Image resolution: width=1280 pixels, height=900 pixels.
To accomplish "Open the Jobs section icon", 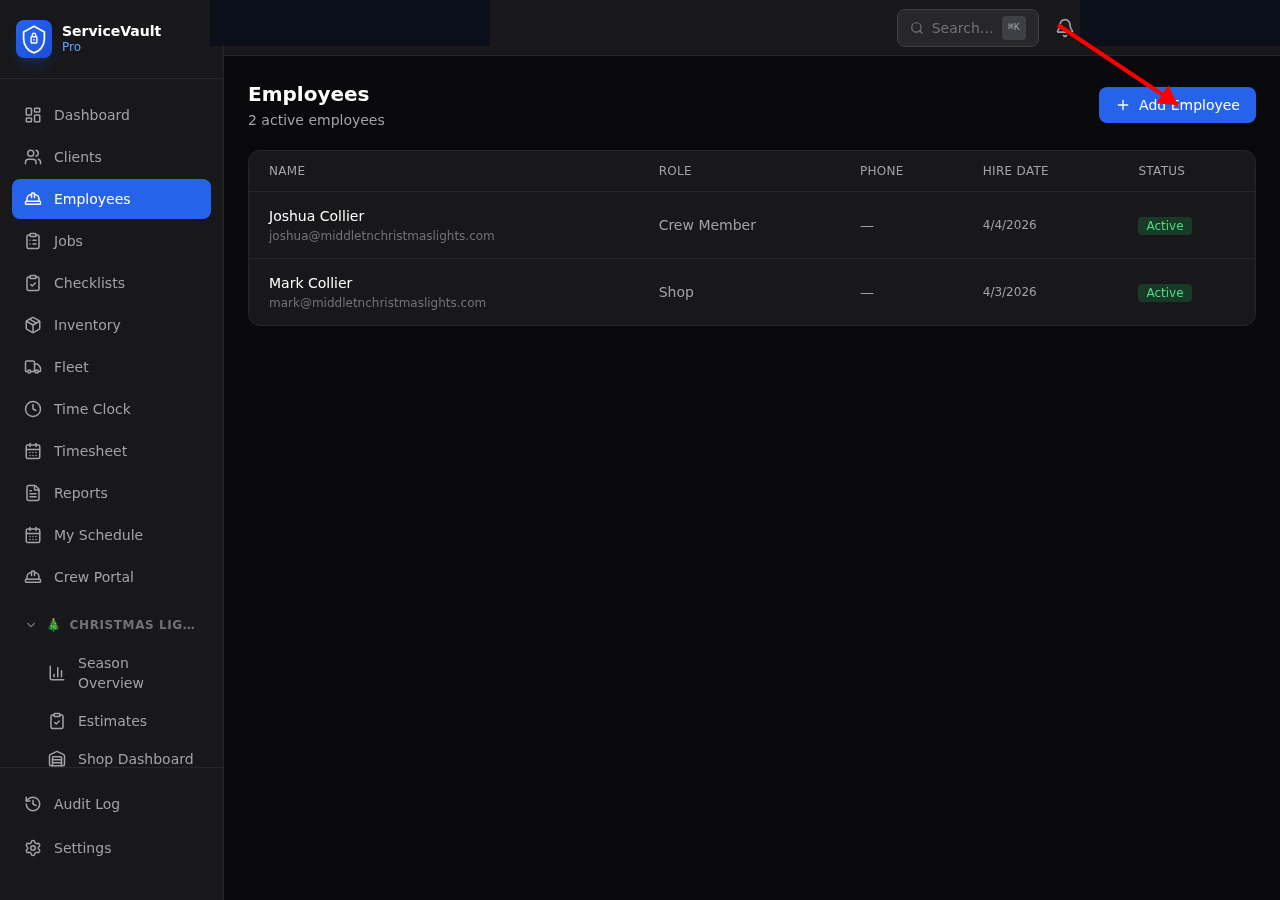I will click(x=32, y=241).
